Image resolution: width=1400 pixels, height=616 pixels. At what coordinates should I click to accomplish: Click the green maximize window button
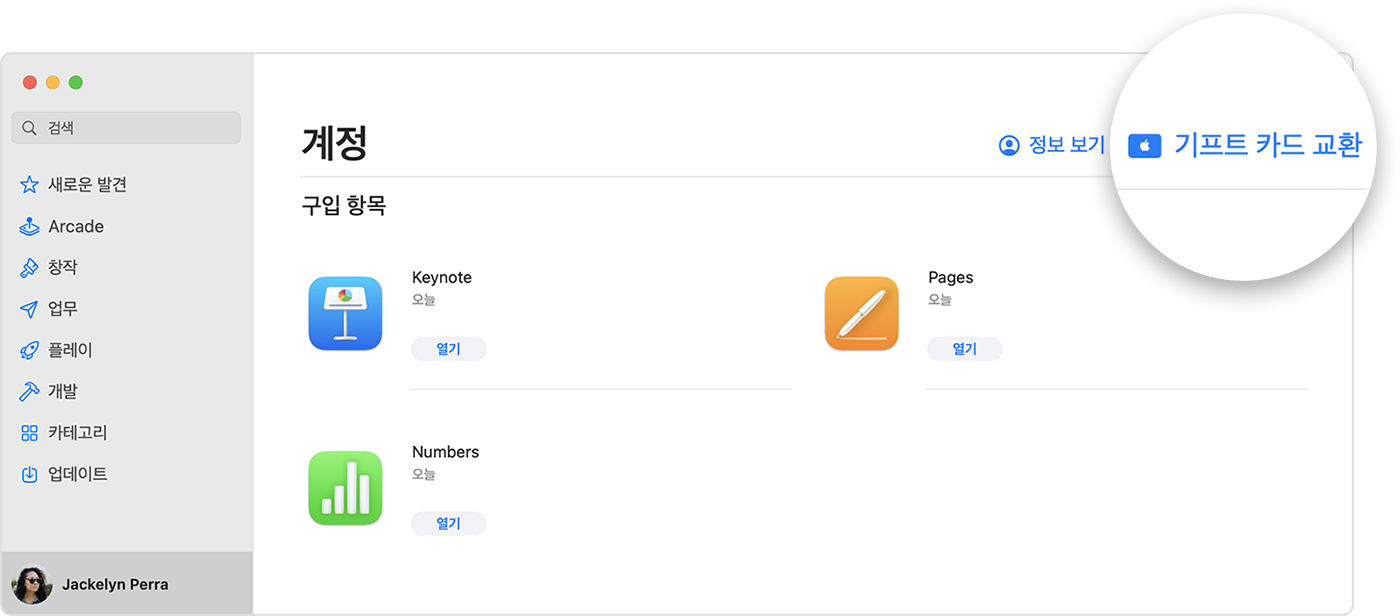[76, 82]
